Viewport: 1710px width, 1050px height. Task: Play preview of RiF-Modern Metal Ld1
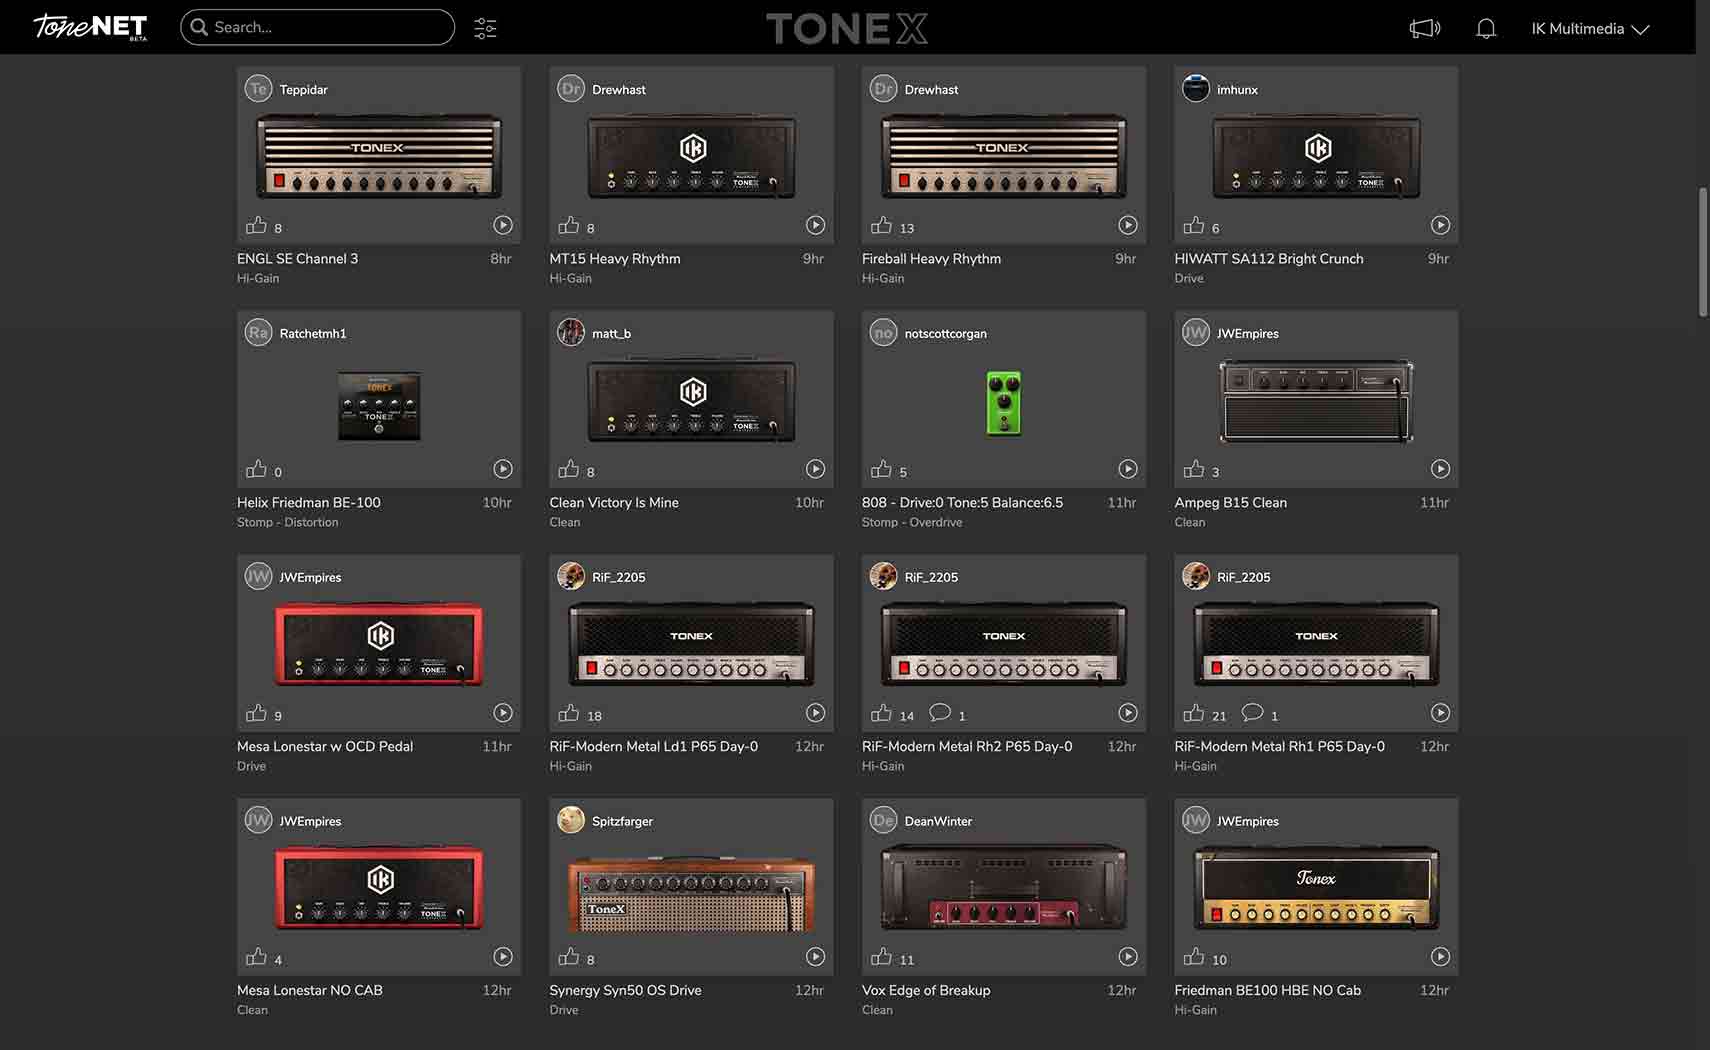click(x=816, y=713)
